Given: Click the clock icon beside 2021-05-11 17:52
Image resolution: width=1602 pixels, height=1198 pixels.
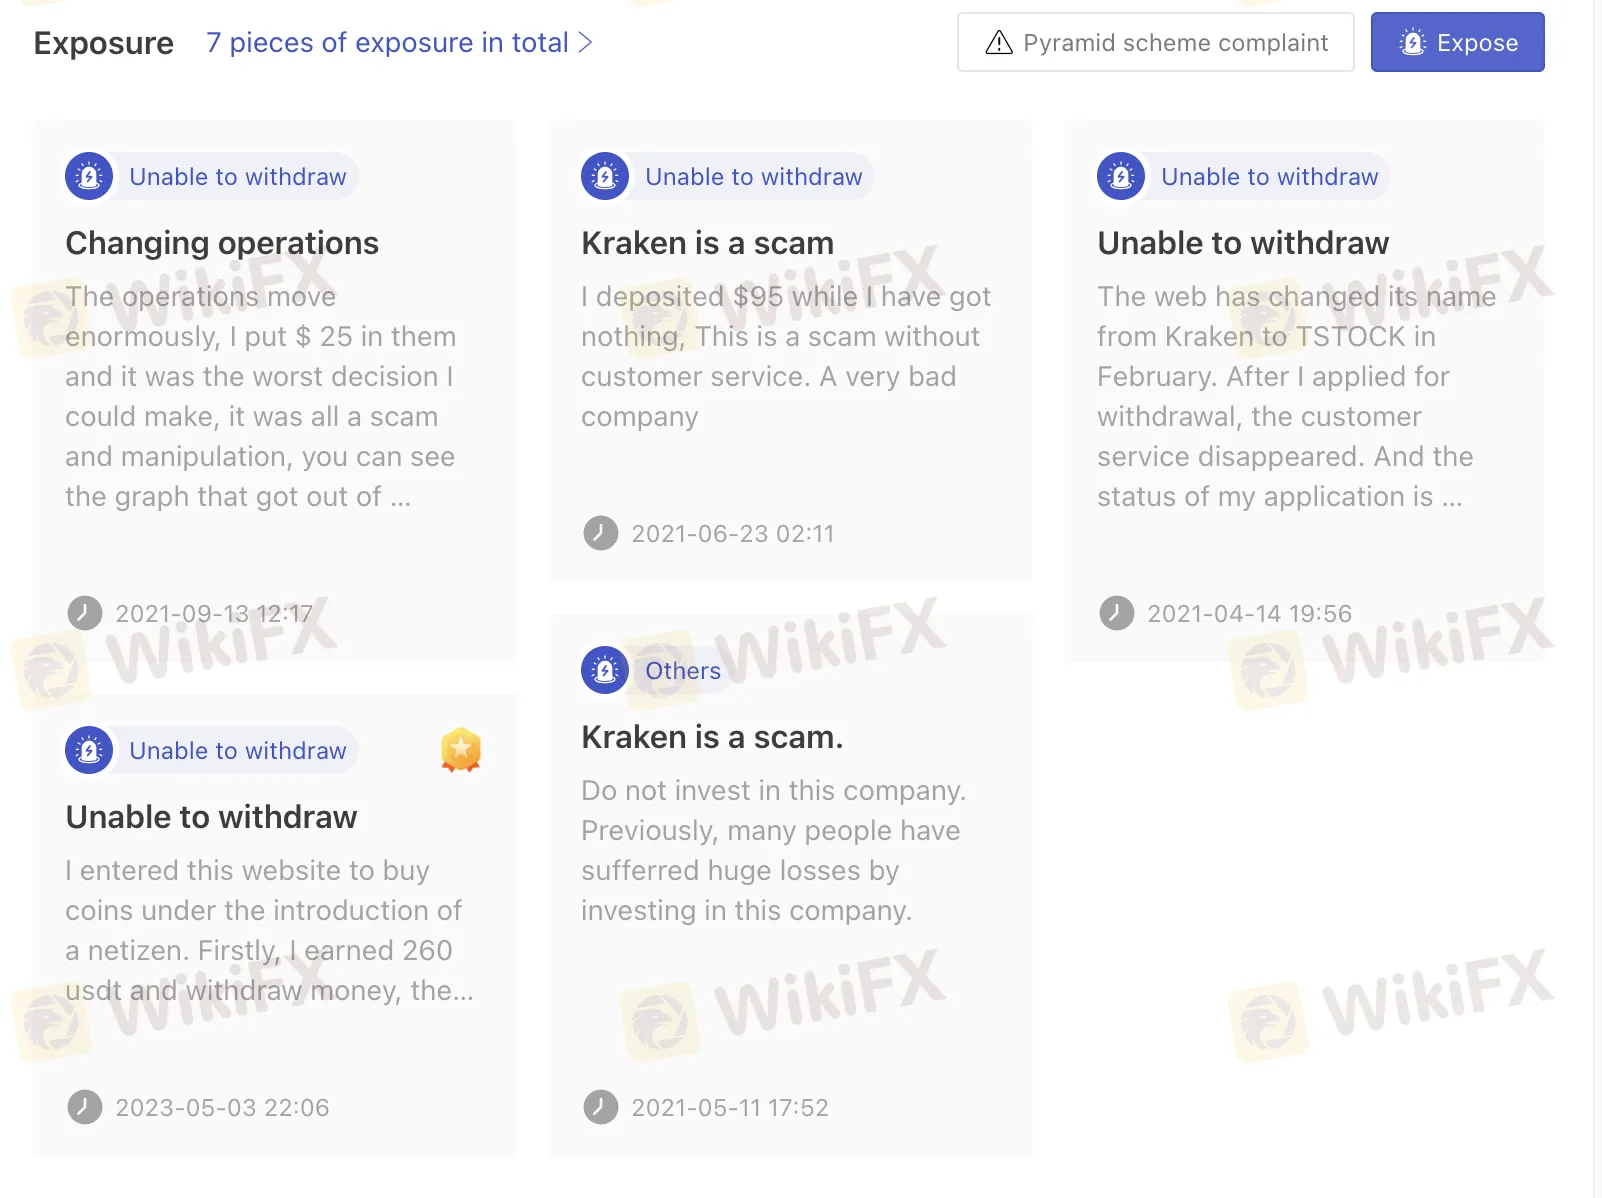Looking at the screenshot, I should [600, 1107].
